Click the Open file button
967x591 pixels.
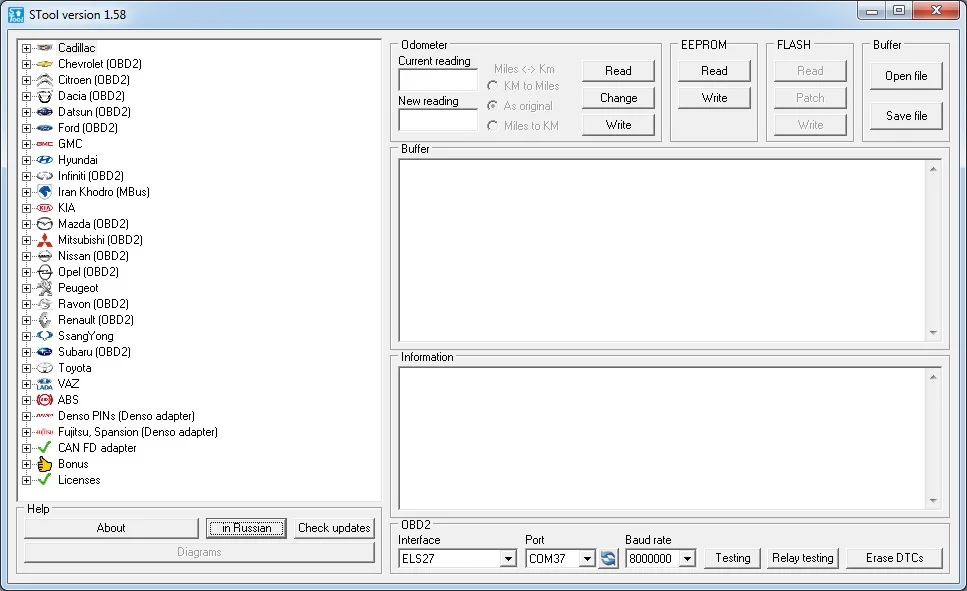906,76
